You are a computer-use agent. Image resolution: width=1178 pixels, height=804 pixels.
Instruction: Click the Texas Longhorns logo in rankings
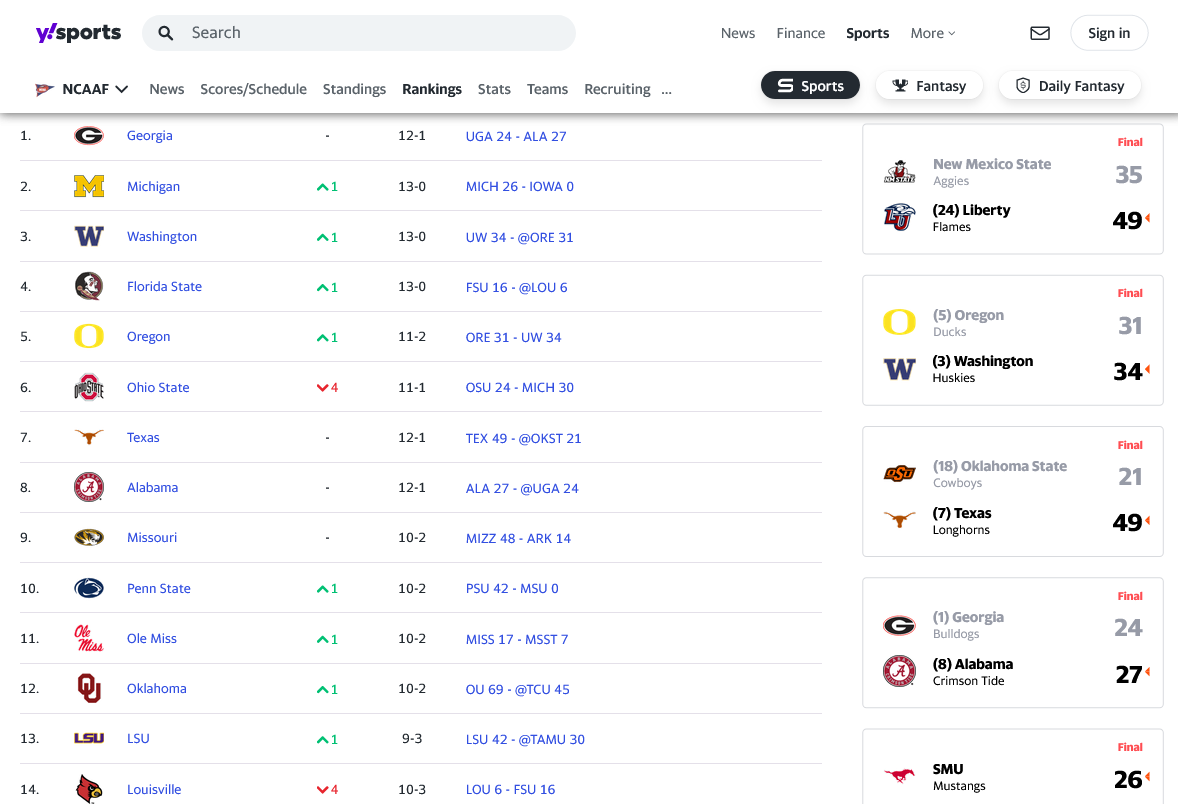click(89, 437)
